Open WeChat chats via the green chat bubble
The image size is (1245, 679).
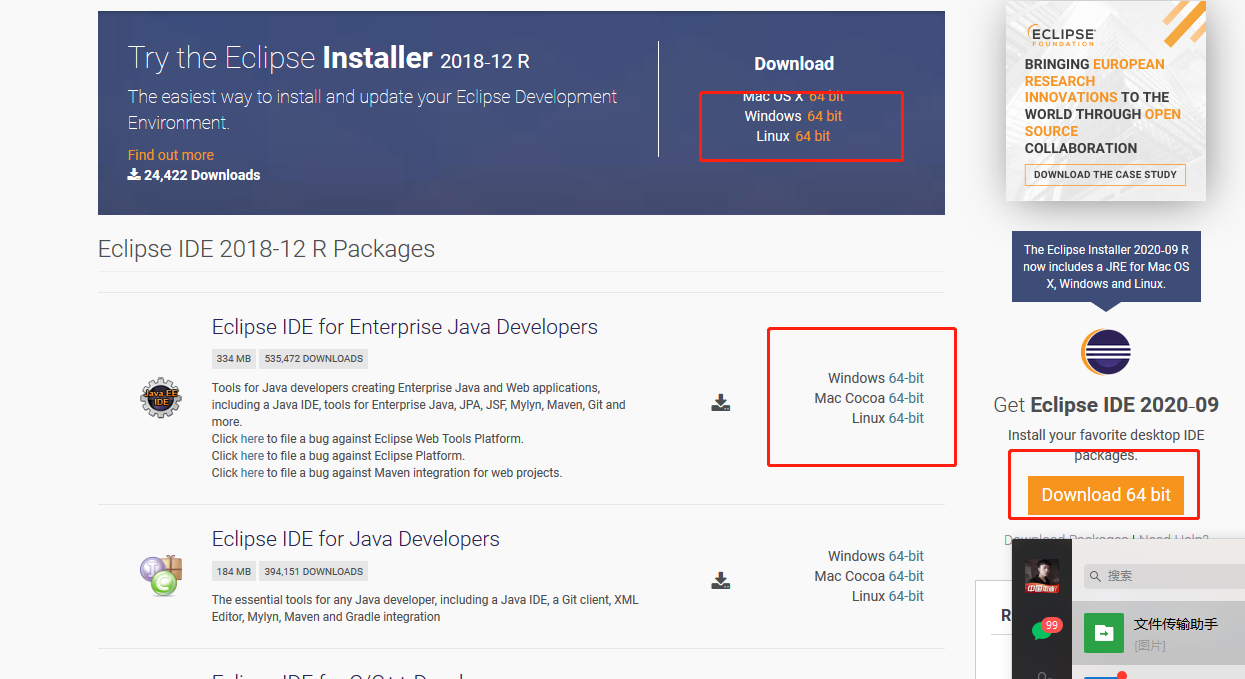coord(1042,632)
